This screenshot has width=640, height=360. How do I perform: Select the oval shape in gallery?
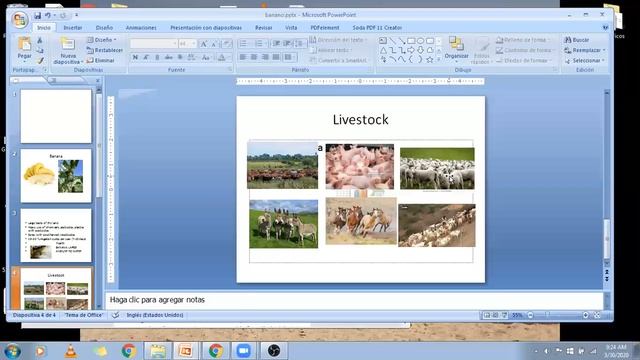tap(420, 41)
